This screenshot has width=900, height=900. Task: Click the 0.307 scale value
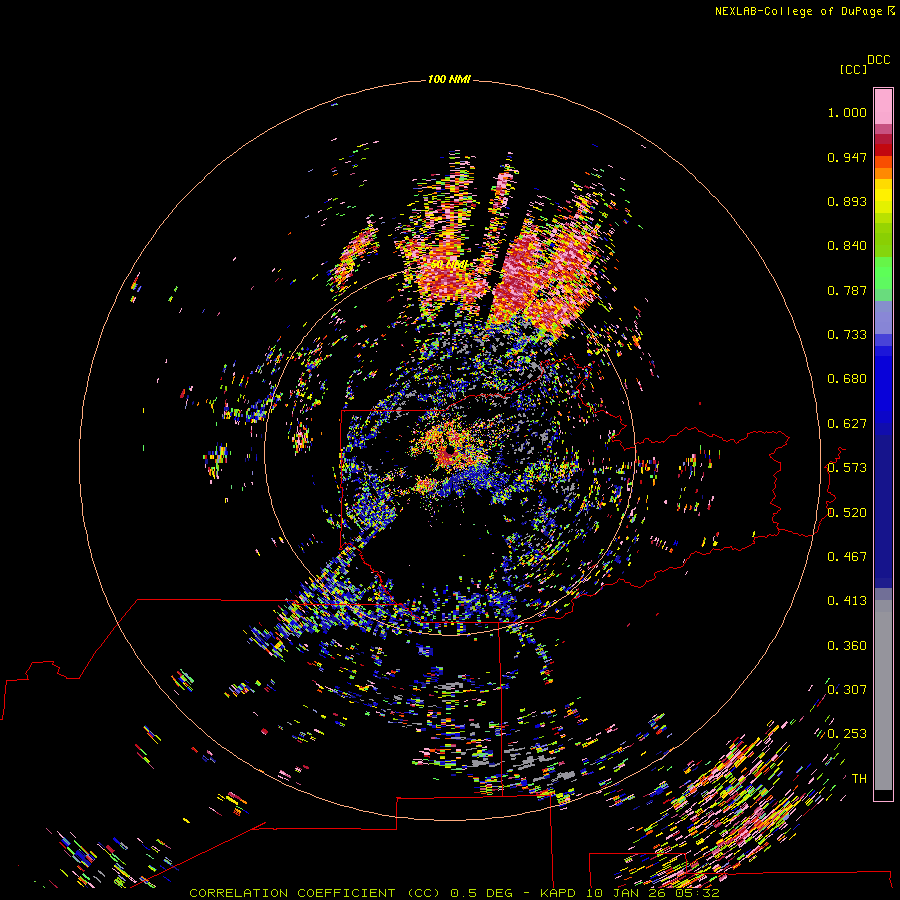847,689
